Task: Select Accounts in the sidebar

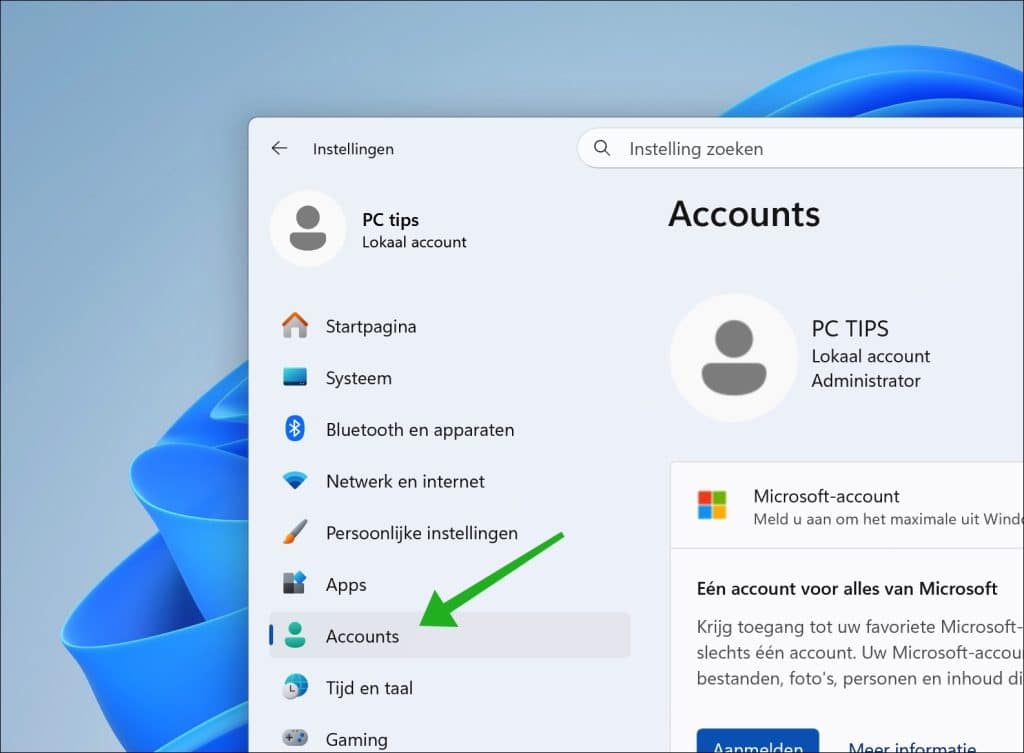Action: point(449,635)
